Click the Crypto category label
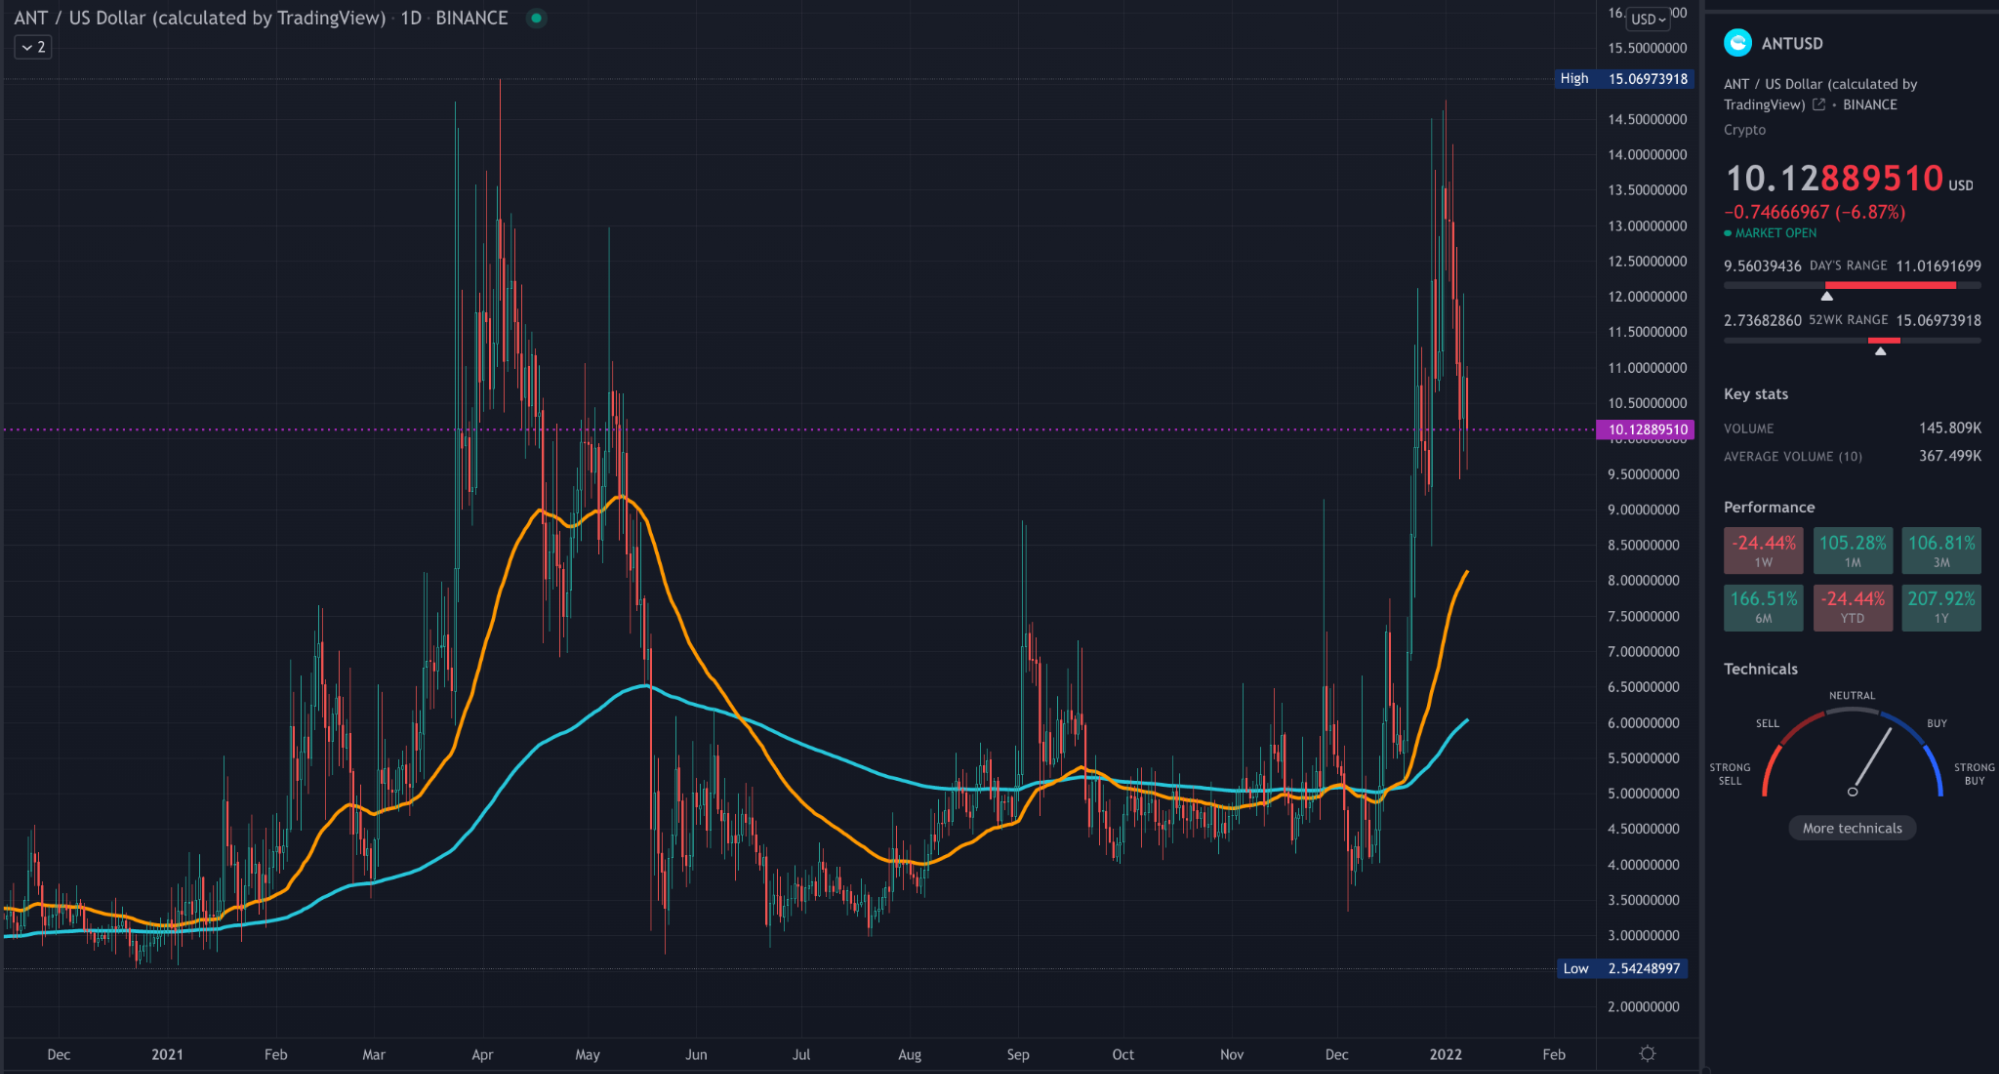 pyautogui.click(x=1744, y=130)
